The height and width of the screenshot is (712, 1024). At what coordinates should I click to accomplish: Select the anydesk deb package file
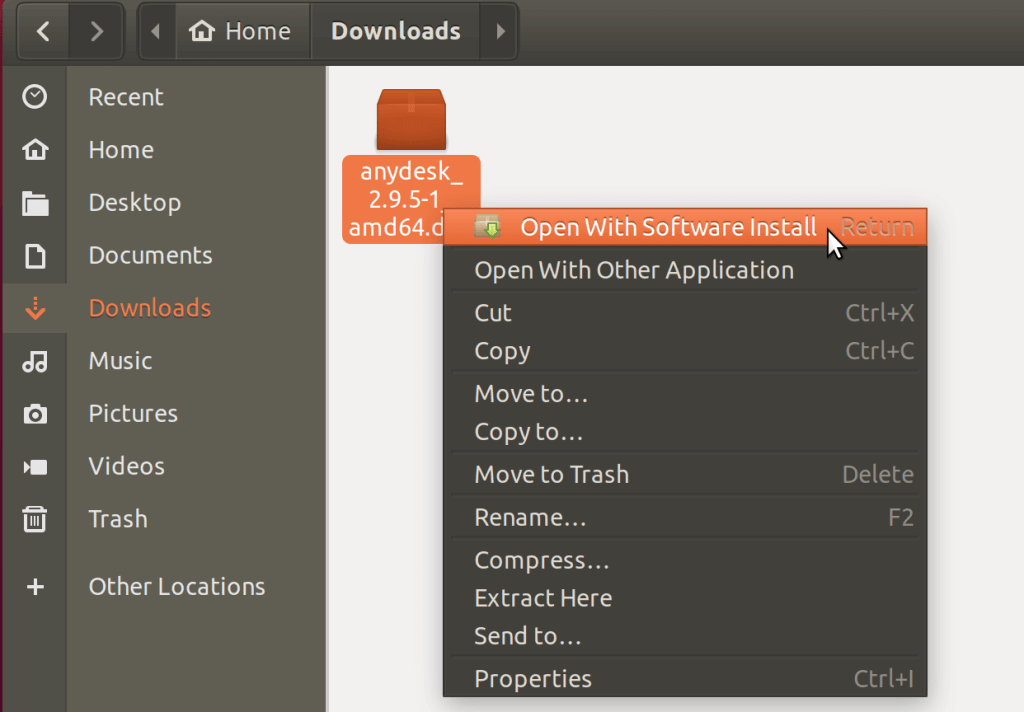click(410, 120)
